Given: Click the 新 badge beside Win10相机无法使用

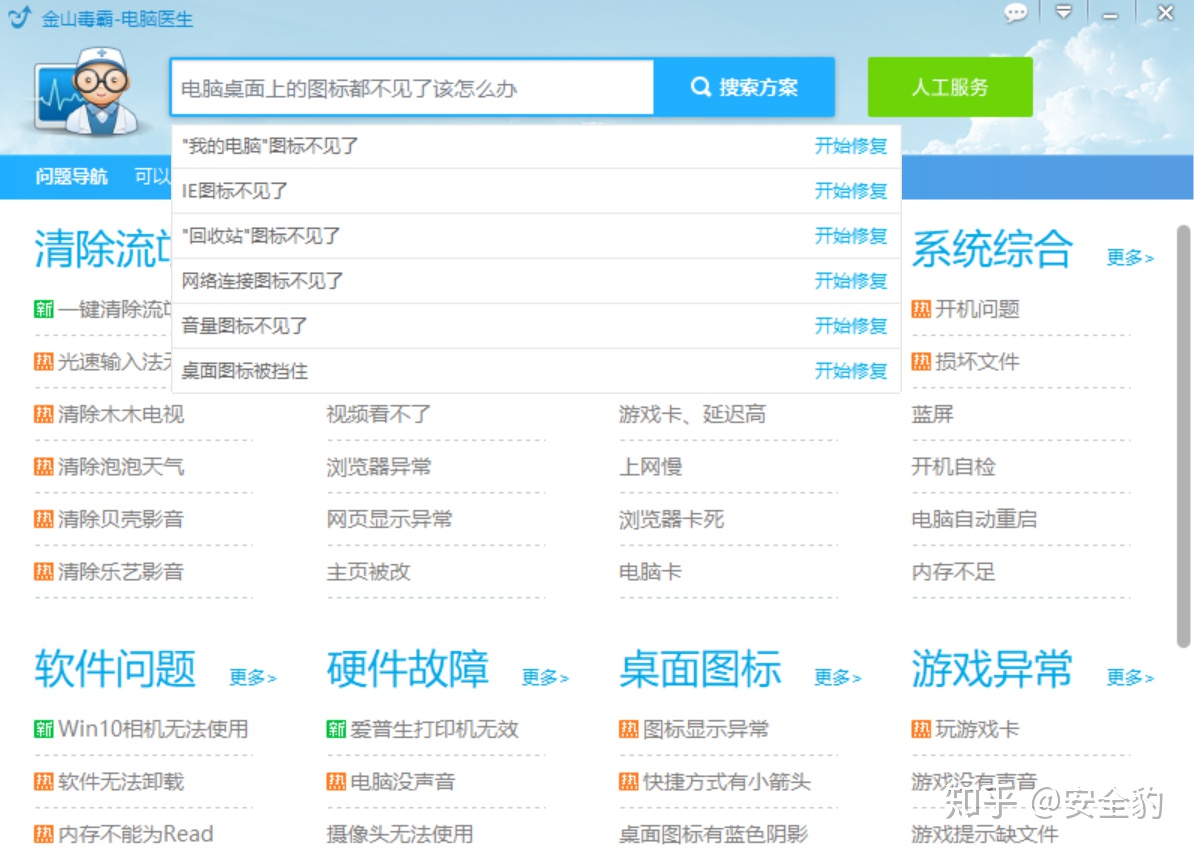Looking at the screenshot, I should pos(44,729).
